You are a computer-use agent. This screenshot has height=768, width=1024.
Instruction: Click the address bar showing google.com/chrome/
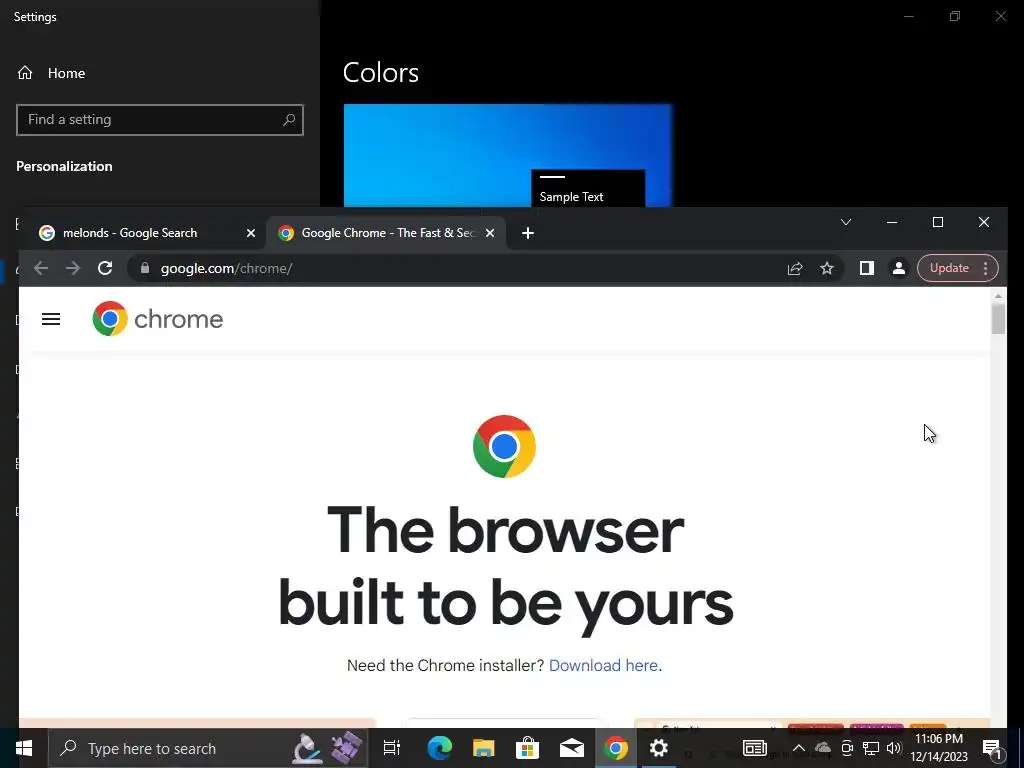457,268
